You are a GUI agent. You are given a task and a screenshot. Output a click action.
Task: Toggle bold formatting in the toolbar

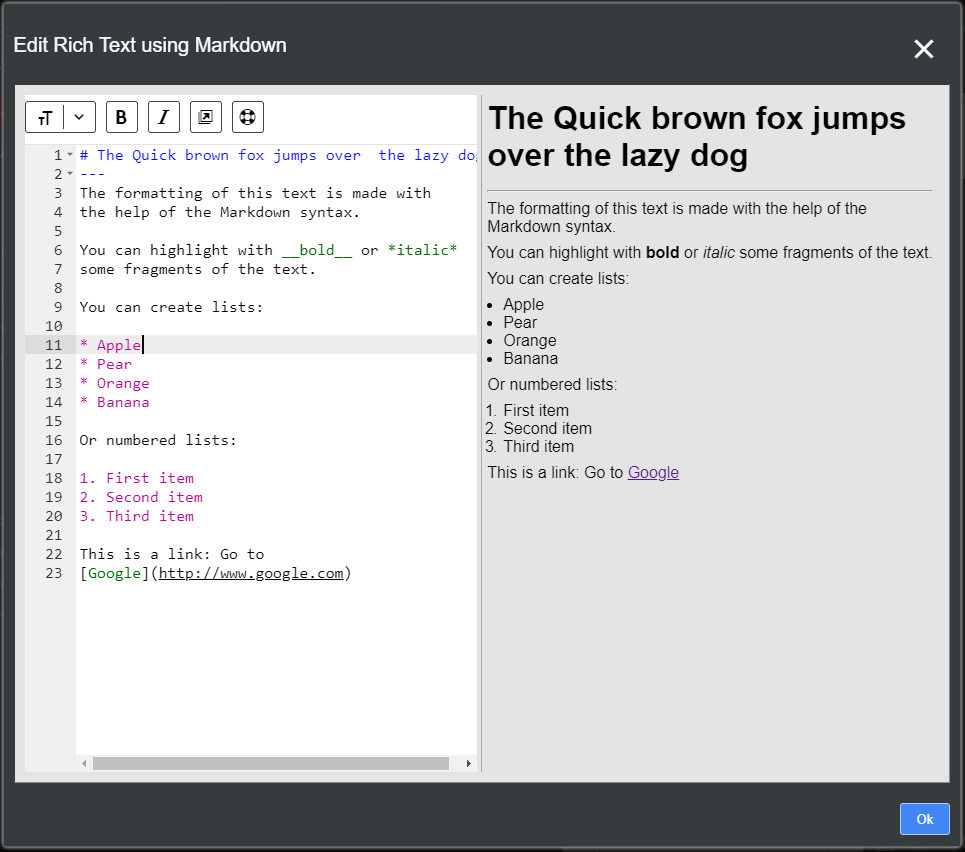point(121,117)
